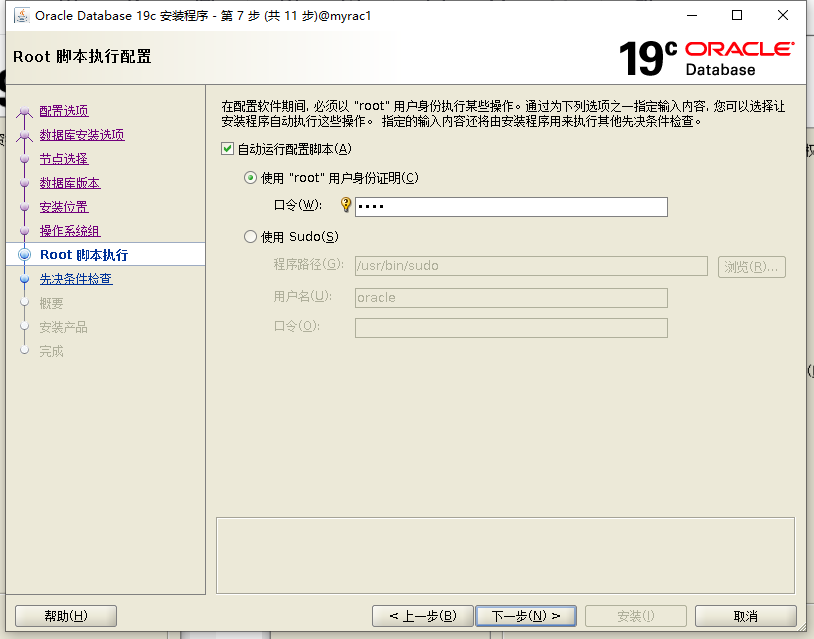Close the Oracle installer window

[783, 16]
